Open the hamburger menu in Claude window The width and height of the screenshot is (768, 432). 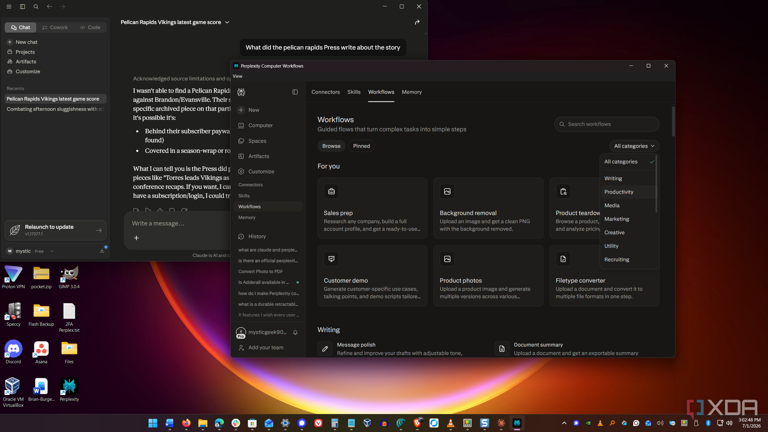9,7
